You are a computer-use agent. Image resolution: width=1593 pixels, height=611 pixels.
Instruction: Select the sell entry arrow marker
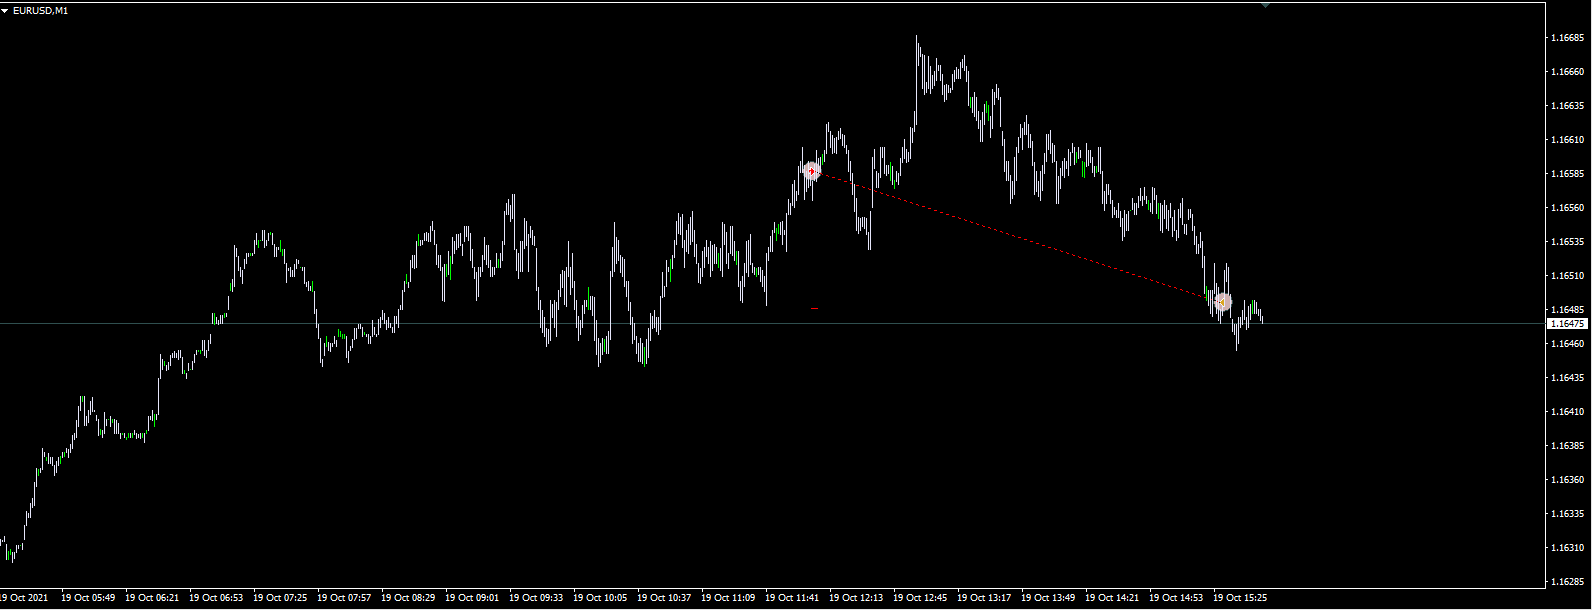coord(812,171)
